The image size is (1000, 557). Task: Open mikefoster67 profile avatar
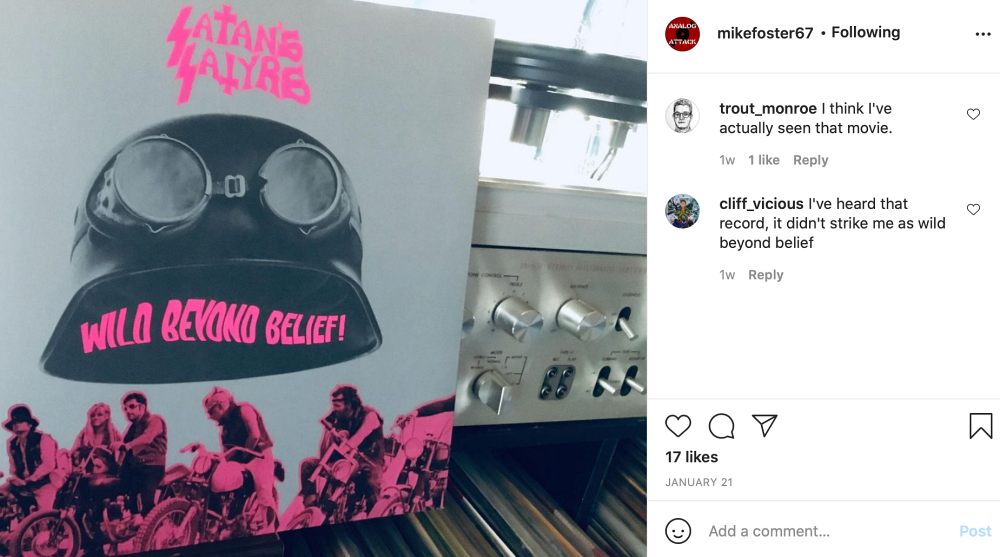tap(682, 34)
